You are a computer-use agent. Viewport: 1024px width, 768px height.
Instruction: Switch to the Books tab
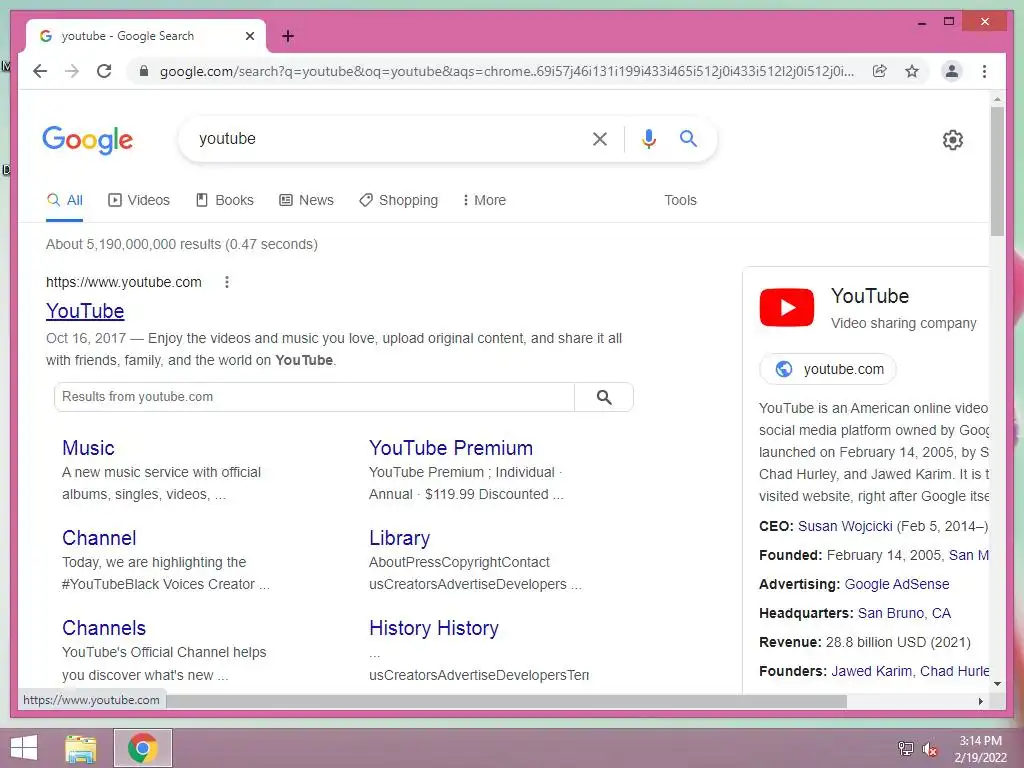click(225, 200)
